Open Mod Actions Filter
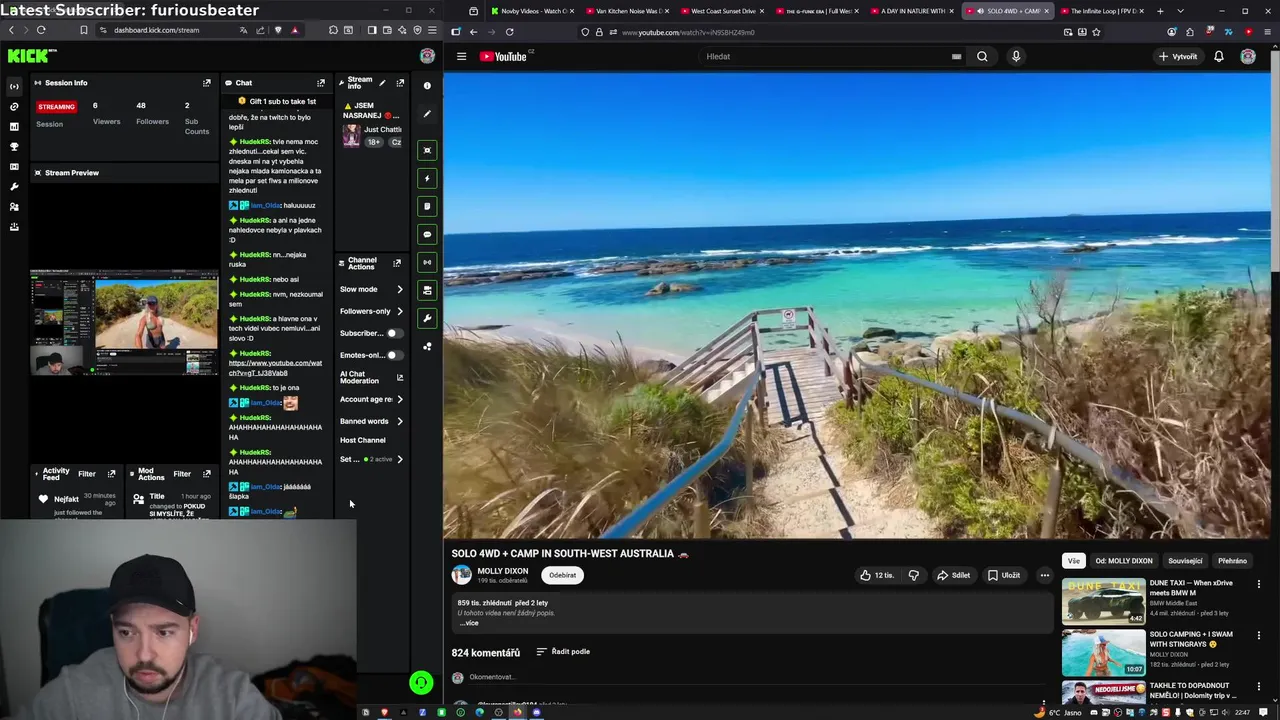This screenshot has height=720, width=1280. 182,474
